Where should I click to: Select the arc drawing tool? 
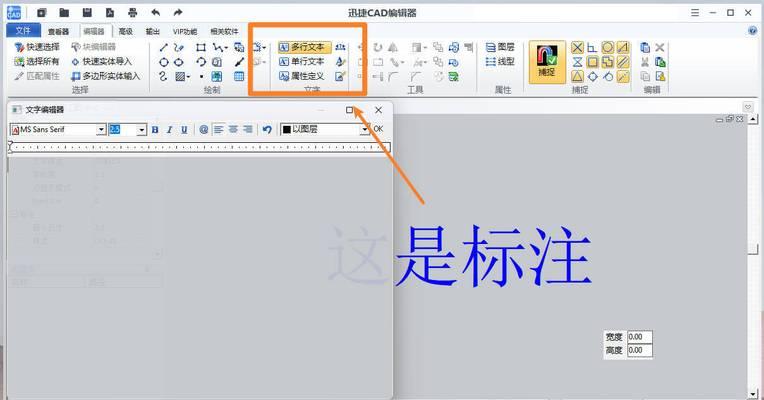click(x=201, y=62)
